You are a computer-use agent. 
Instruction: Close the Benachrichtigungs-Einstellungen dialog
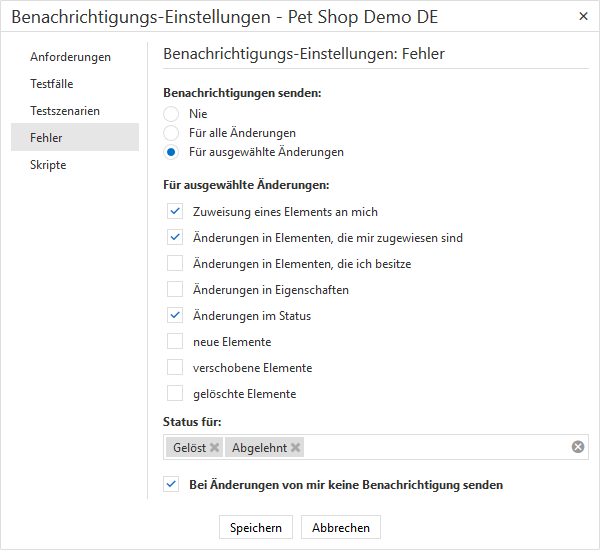pos(583,17)
